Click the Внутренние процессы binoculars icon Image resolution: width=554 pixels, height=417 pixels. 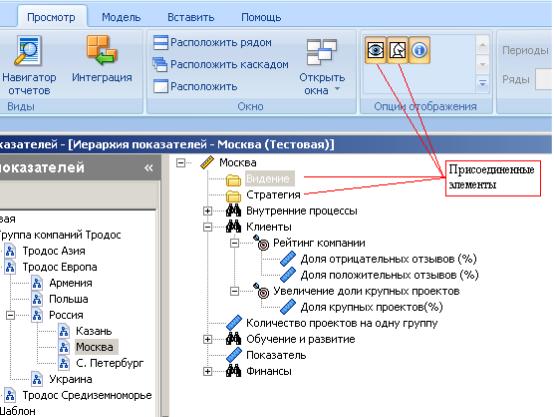click(234, 211)
